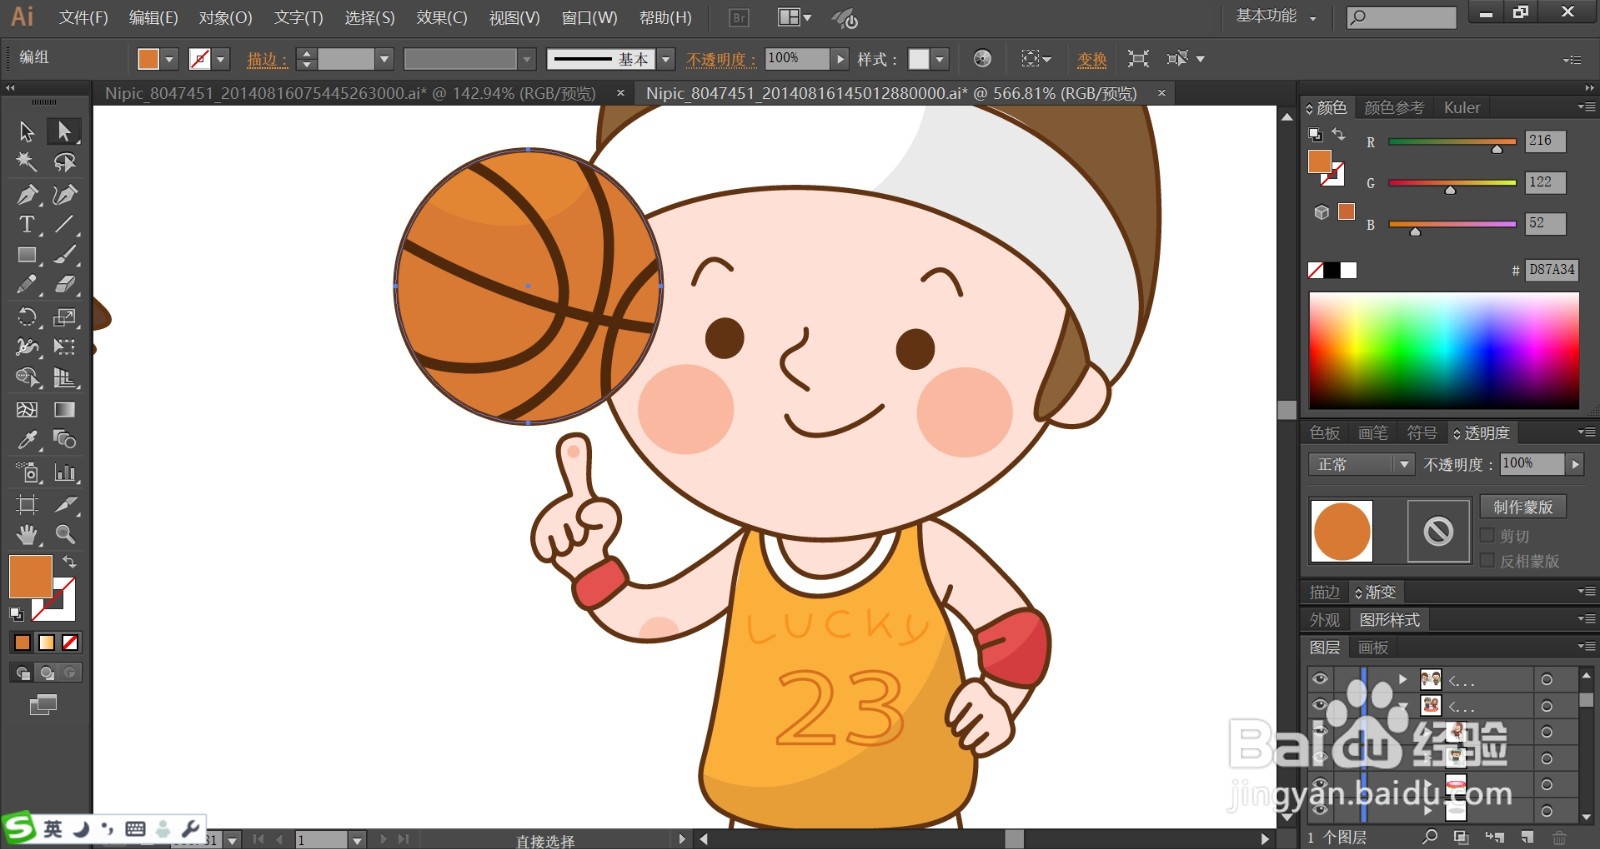Select the Magic Wand tool
1600x849 pixels.
(x=27, y=162)
